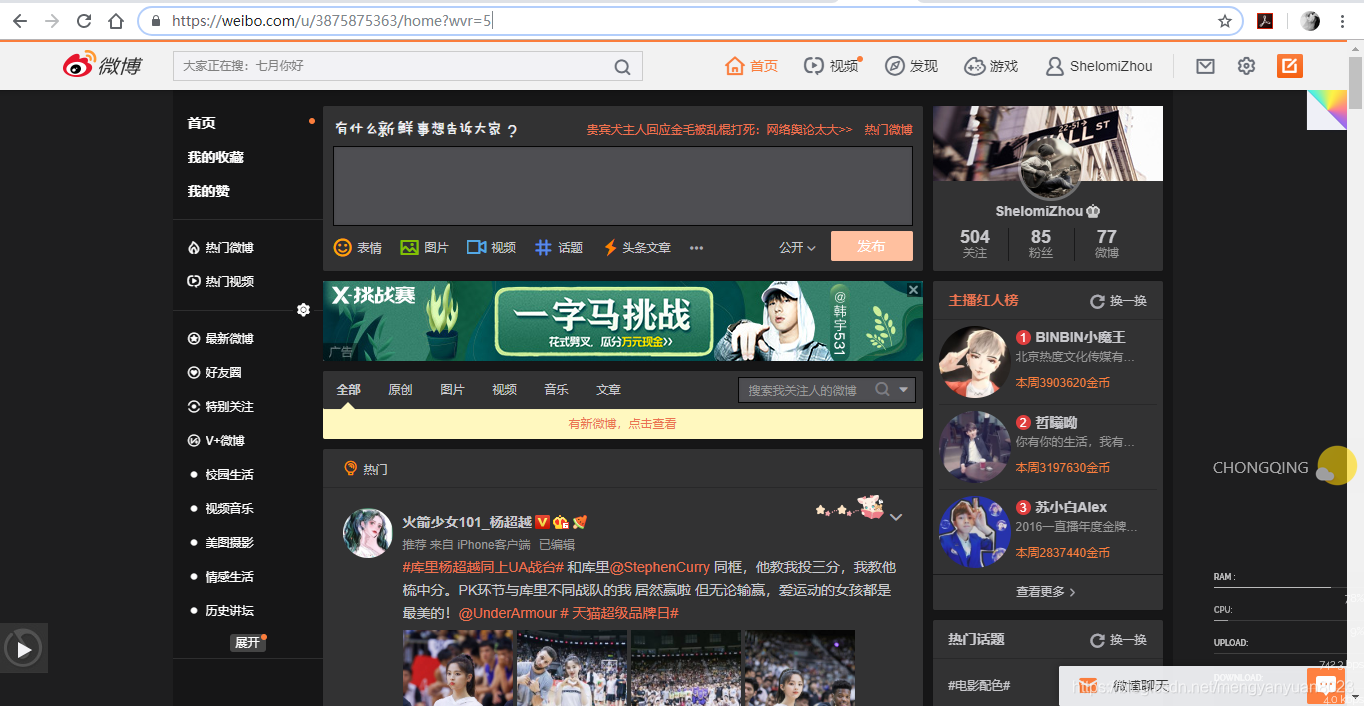1364x706 pixels.
Task: Open the 美图摄影 group in sidebar
Action: 229,543
